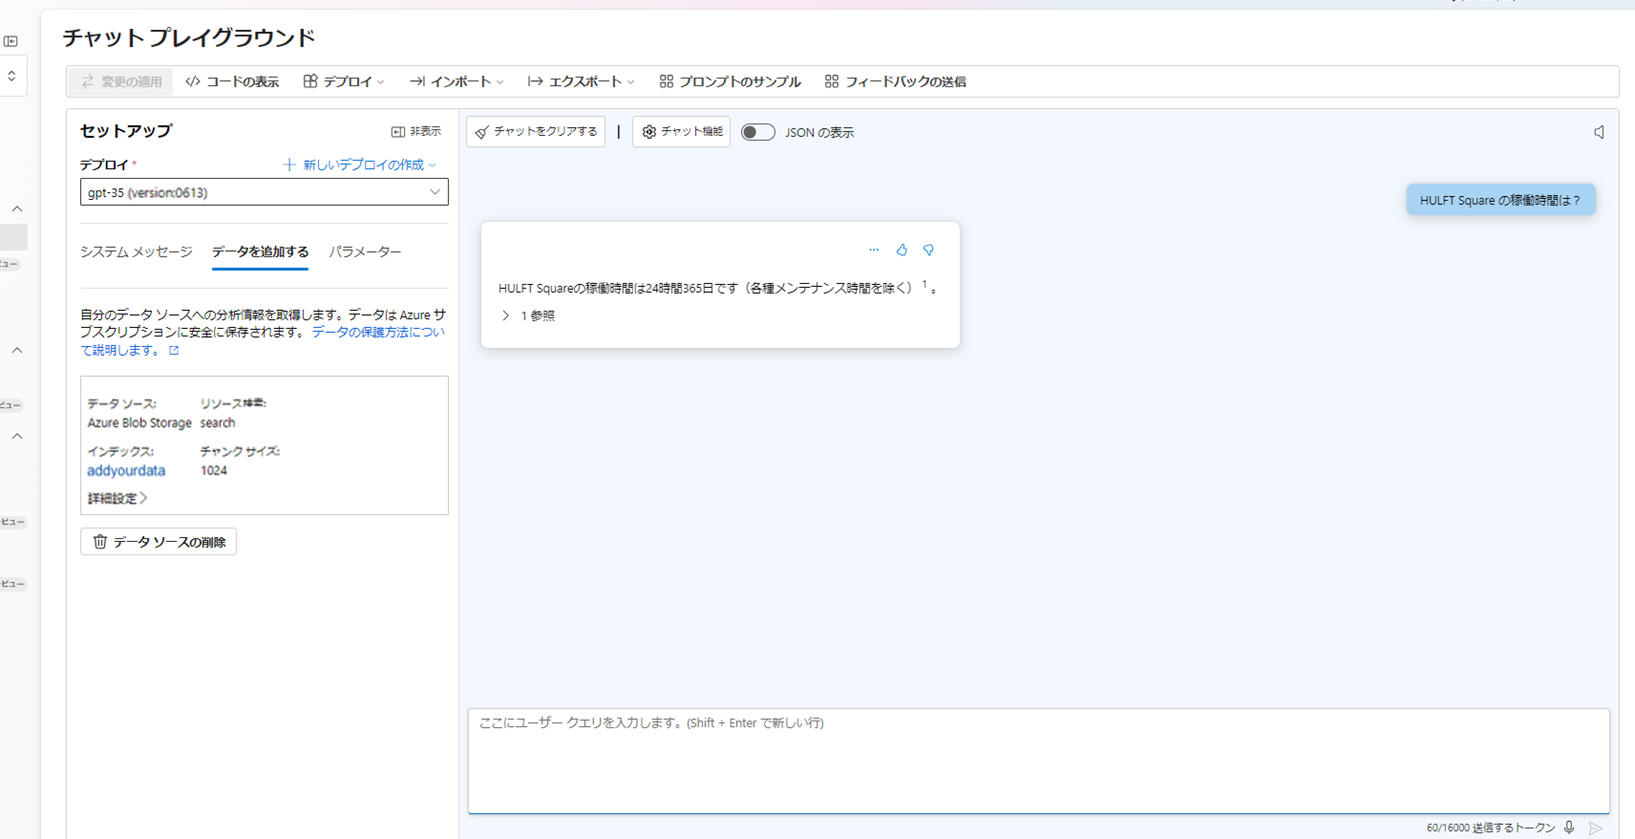Click the grid icon in プロンプトのサンプル
The height and width of the screenshot is (839, 1635).
[666, 82]
